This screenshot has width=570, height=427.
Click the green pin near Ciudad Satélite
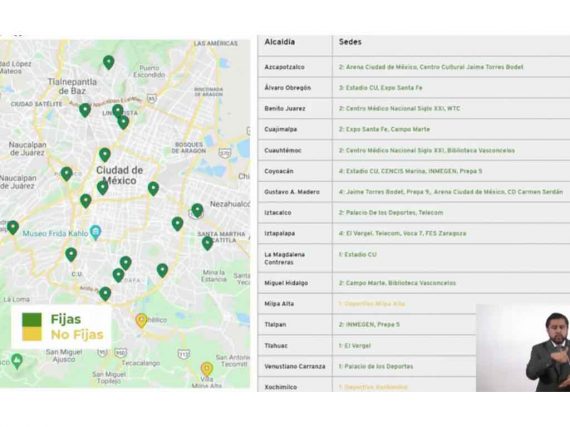[x=85, y=110]
